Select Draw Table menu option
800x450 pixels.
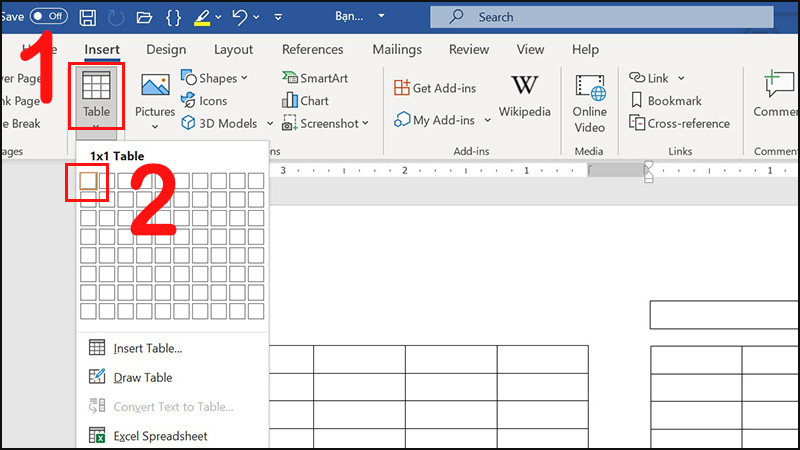(142, 377)
